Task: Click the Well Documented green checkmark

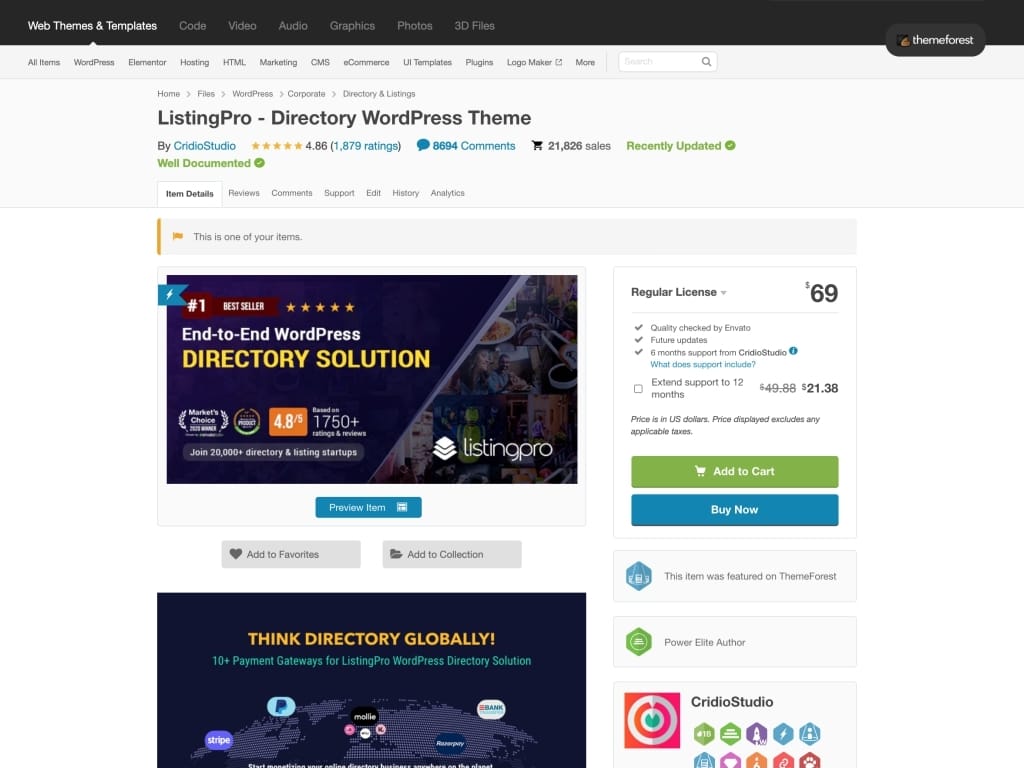Action: click(259, 163)
